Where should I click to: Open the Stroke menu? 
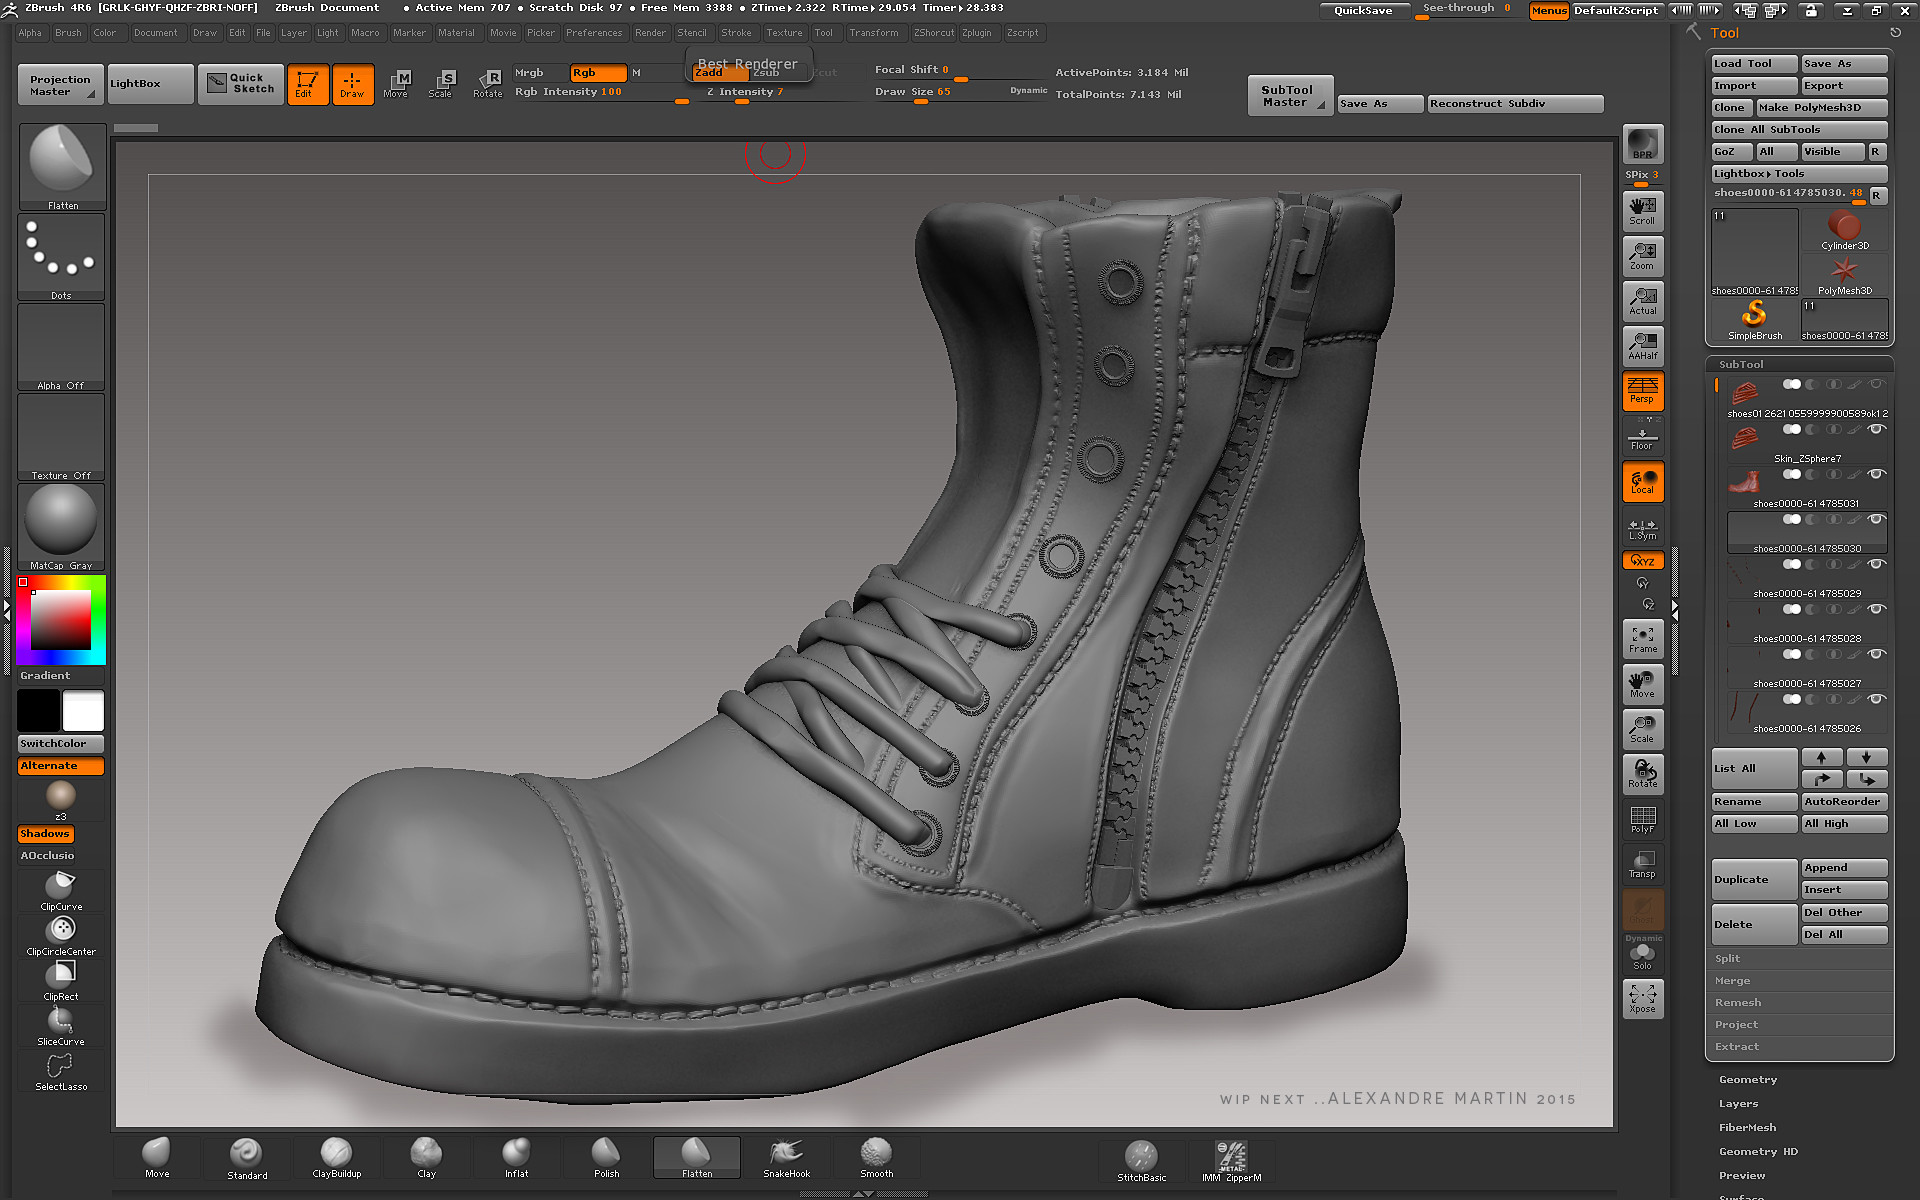737,32
